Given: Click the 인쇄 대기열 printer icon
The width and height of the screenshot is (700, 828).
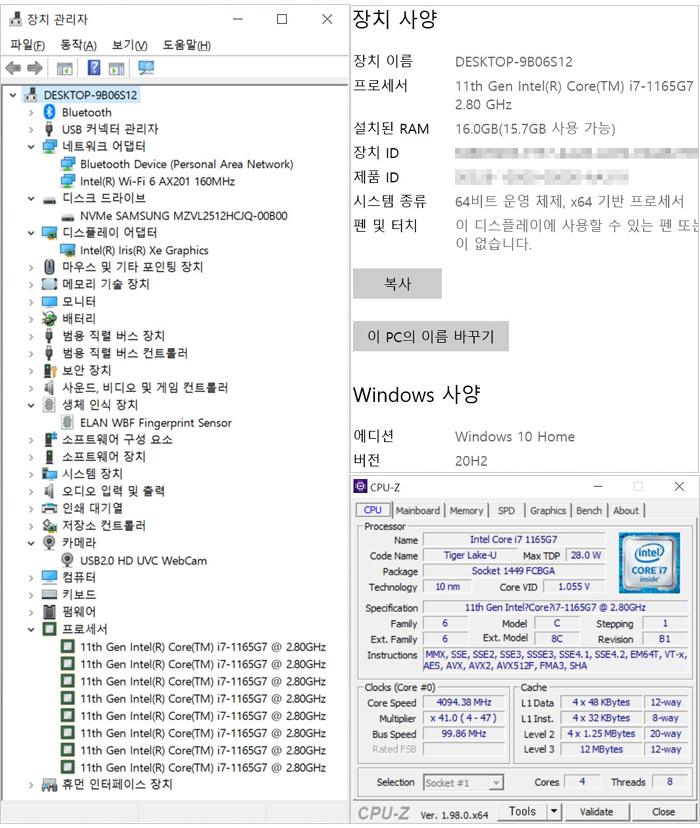Looking at the screenshot, I should click(x=49, y=508).
